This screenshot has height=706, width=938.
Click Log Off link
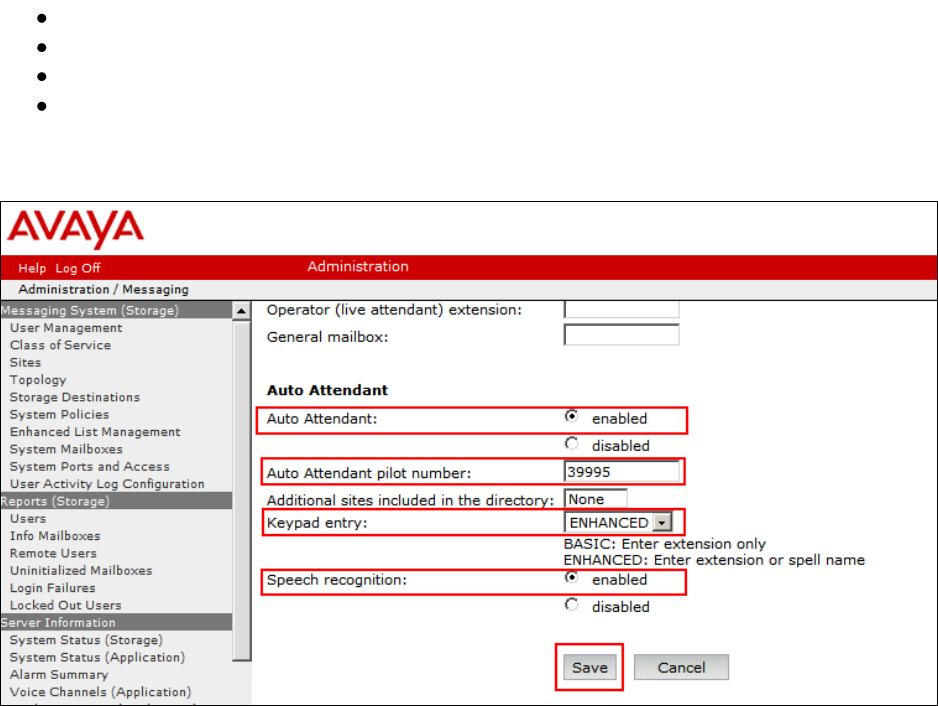[78, 268]
